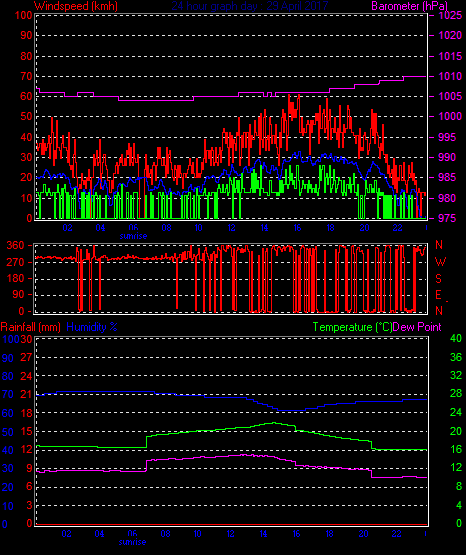Click hour 12 on wind chart time axis
The width and height of the screenshot is (466, 555).
(x=231, y=228)
